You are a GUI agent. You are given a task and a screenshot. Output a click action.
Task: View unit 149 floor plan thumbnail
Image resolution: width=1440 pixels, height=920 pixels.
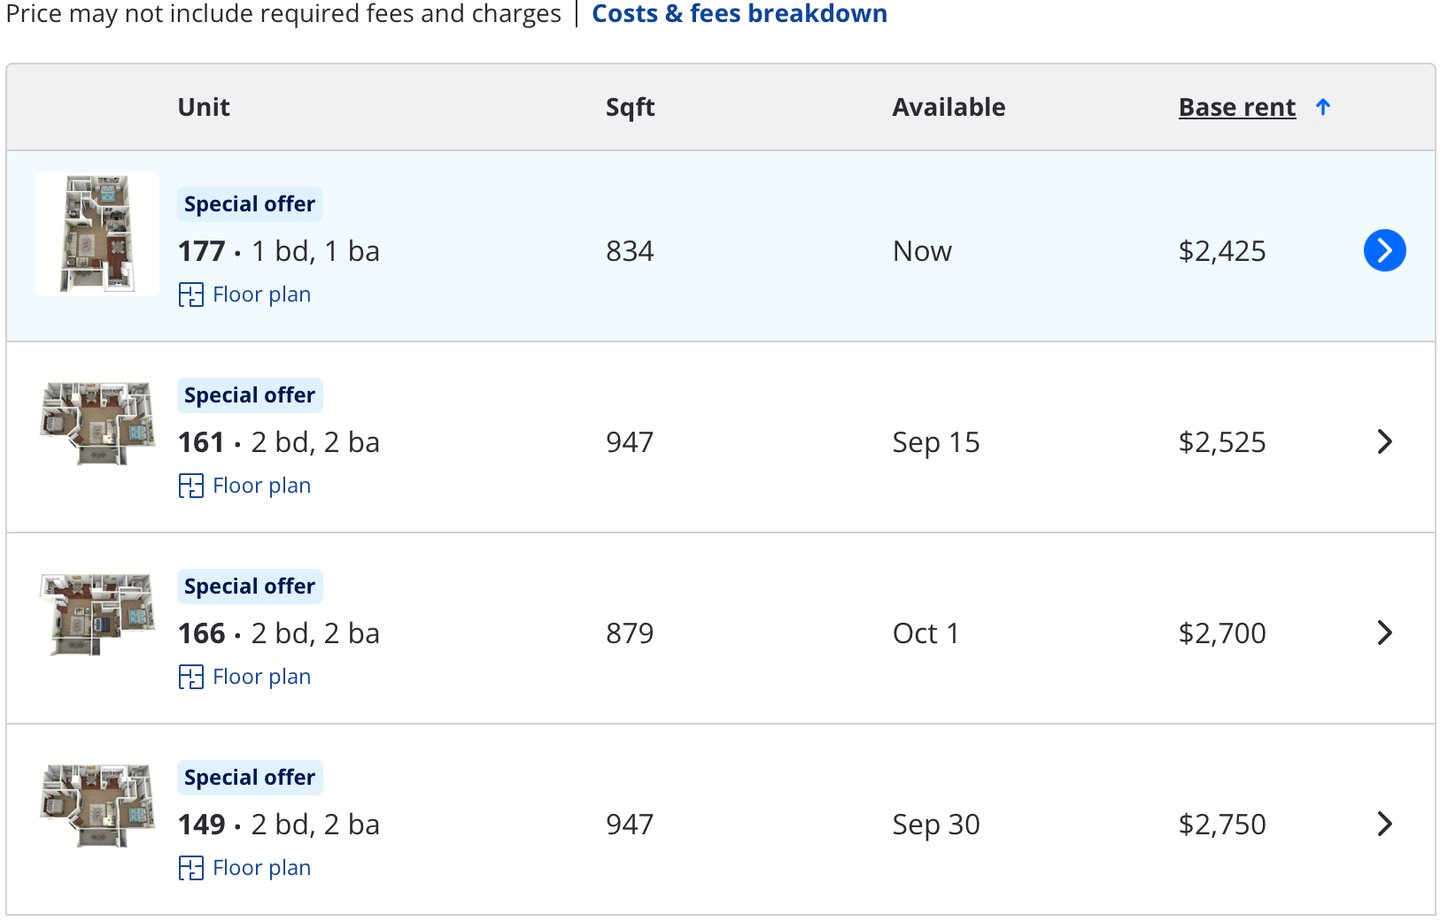tap(97, 805)
